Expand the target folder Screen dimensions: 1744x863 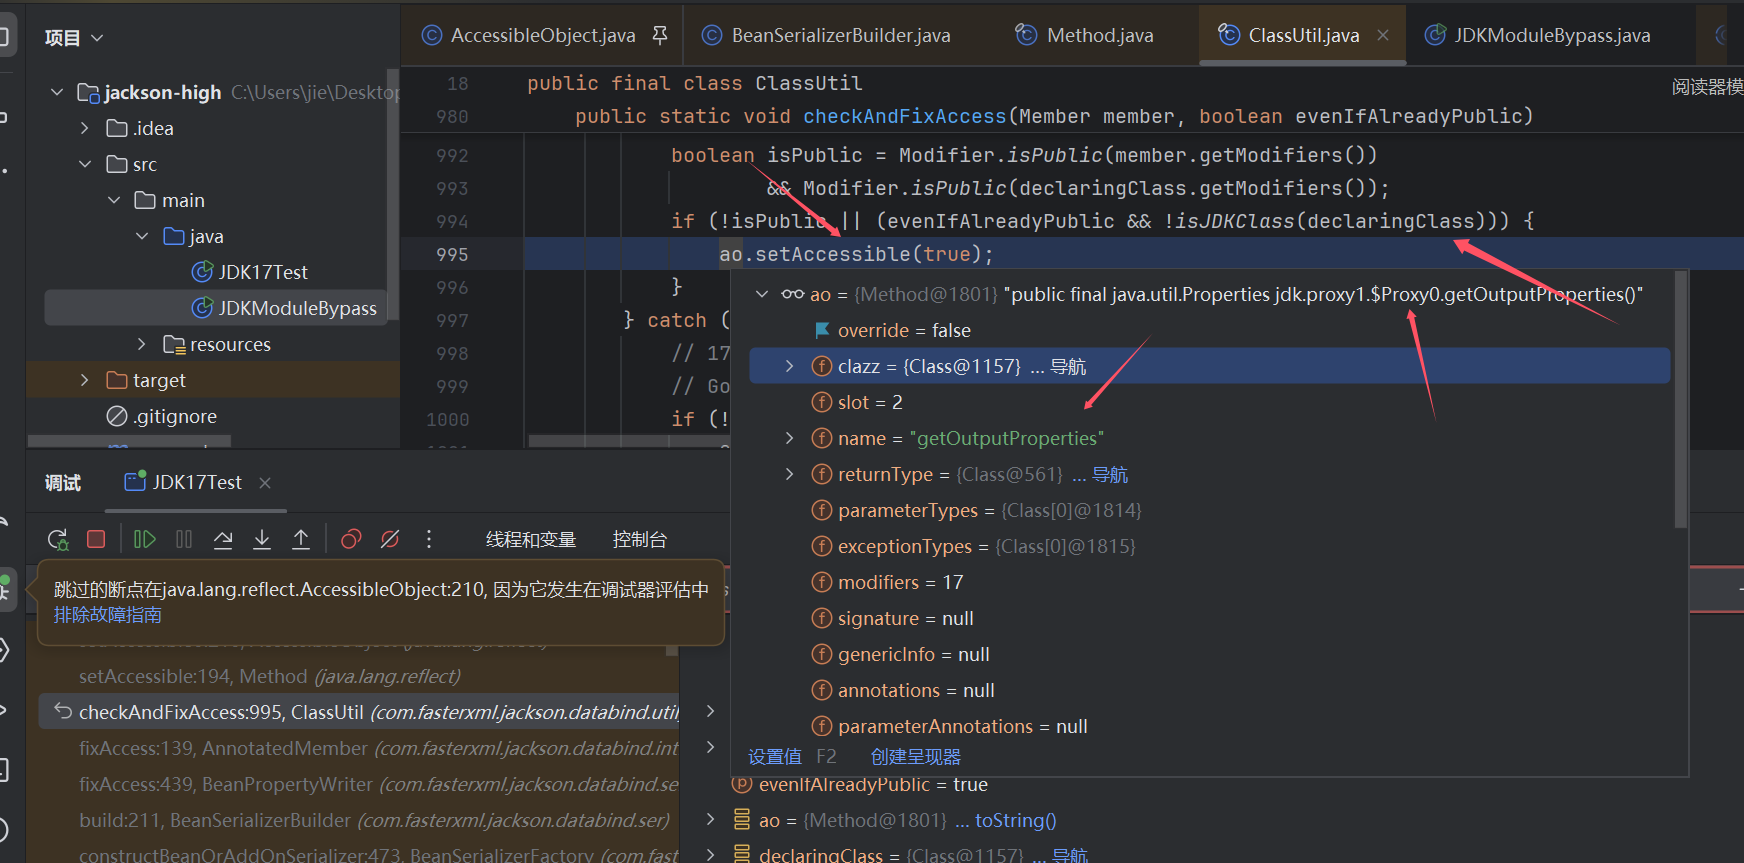tap(85, 380)
